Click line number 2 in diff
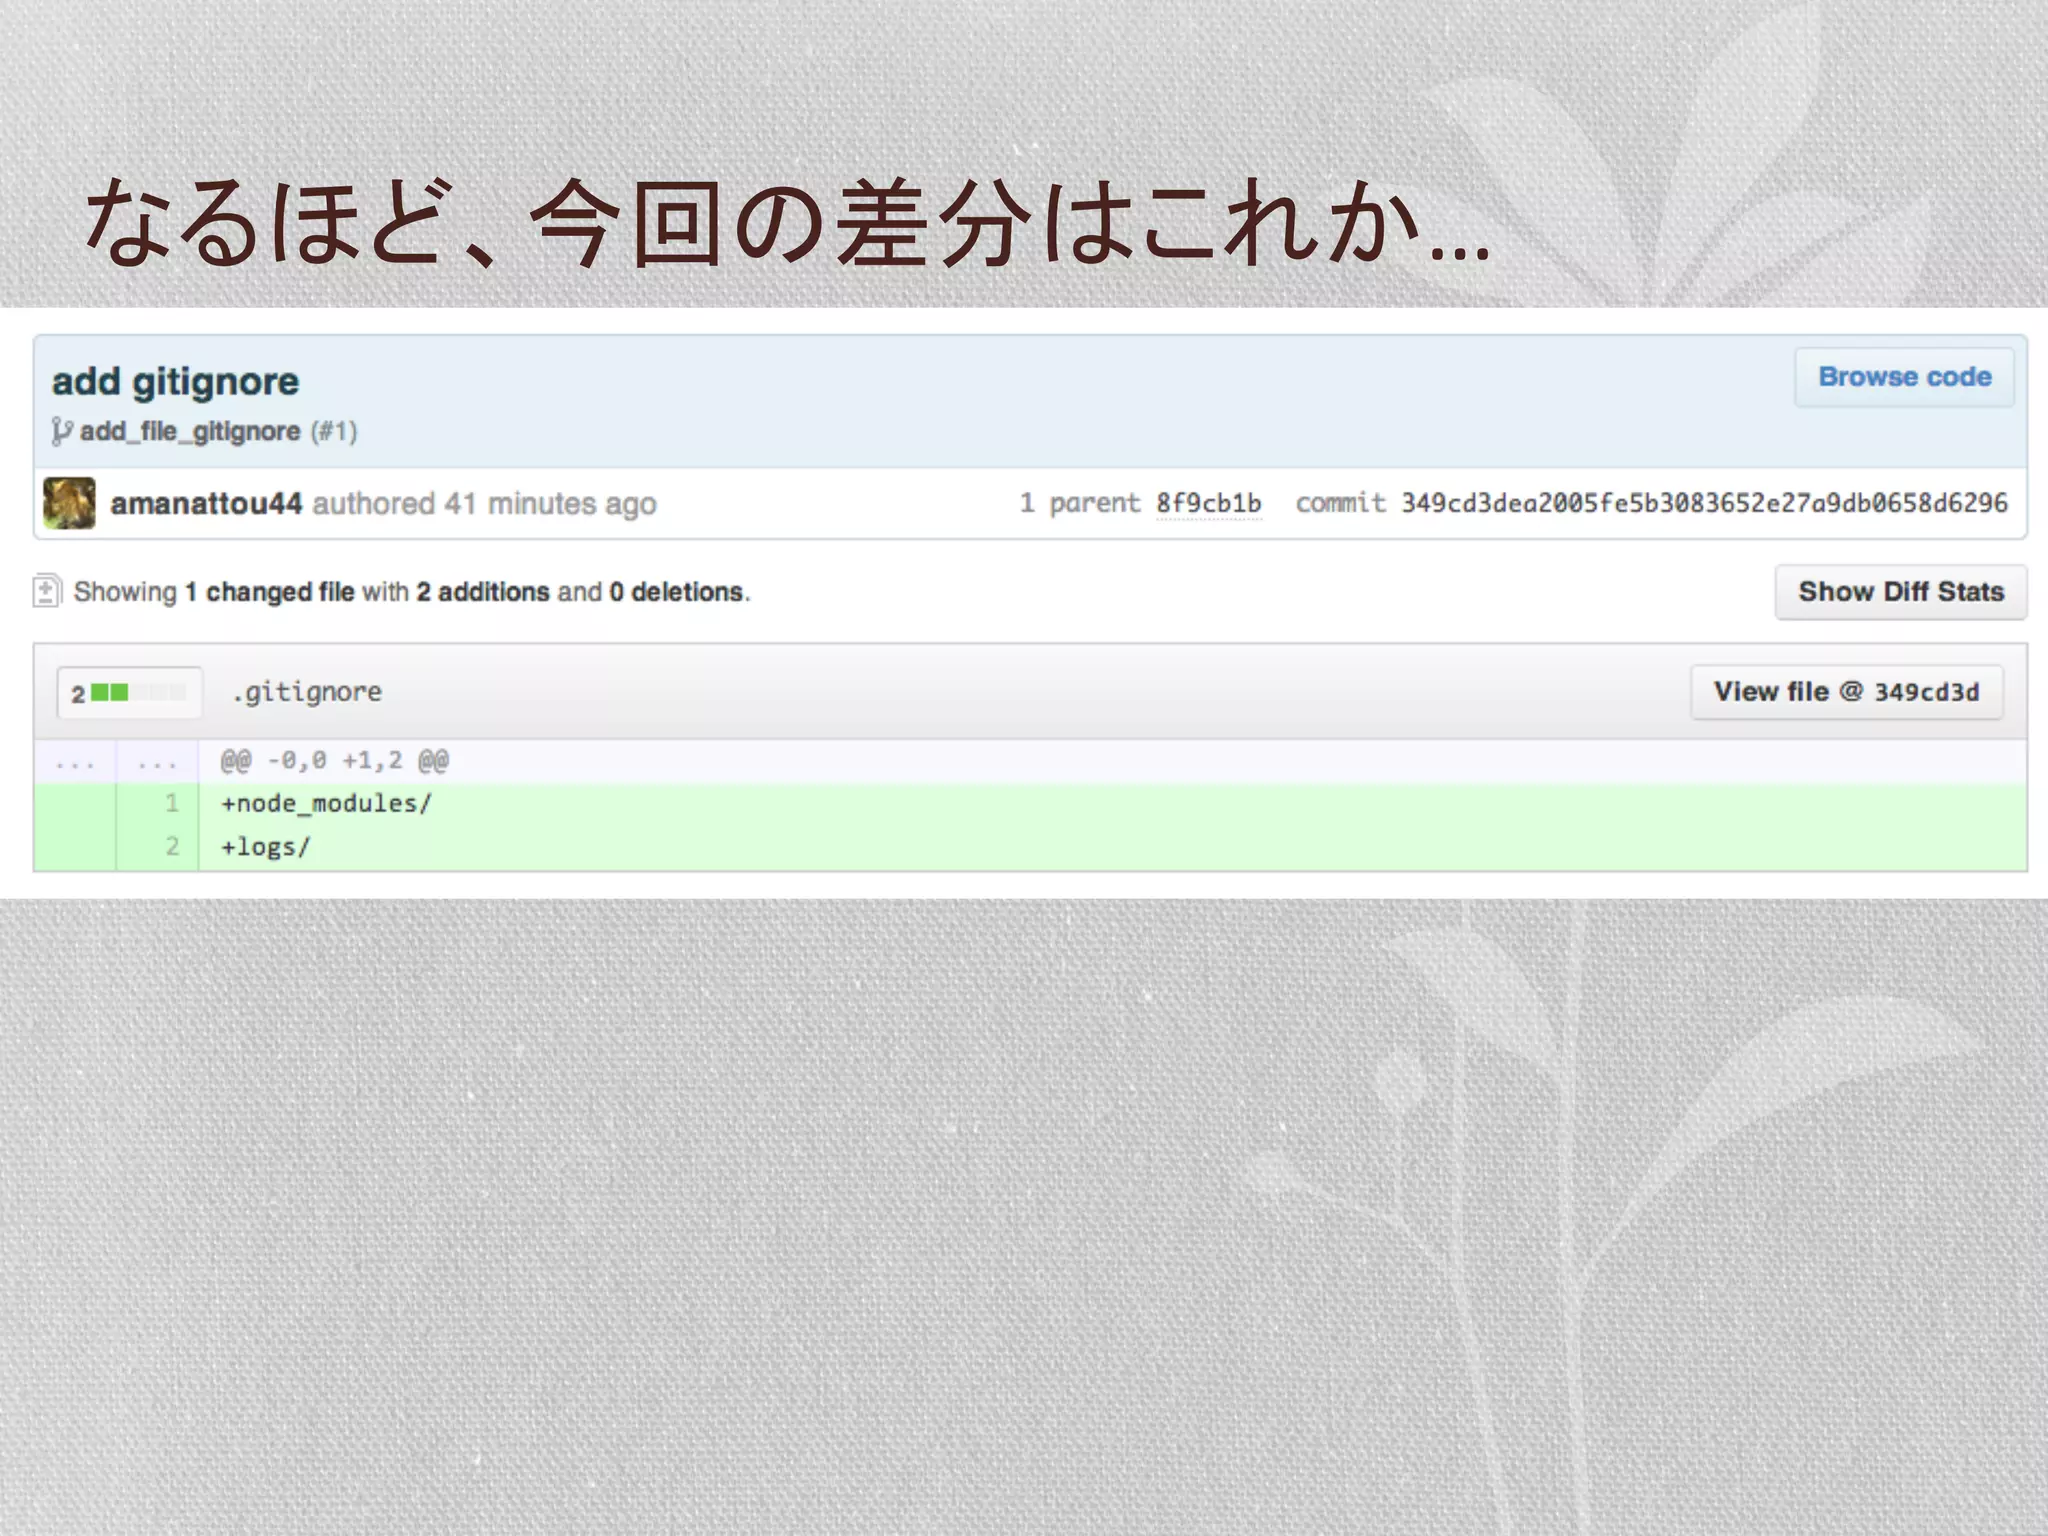 click(x=172, y=847)
